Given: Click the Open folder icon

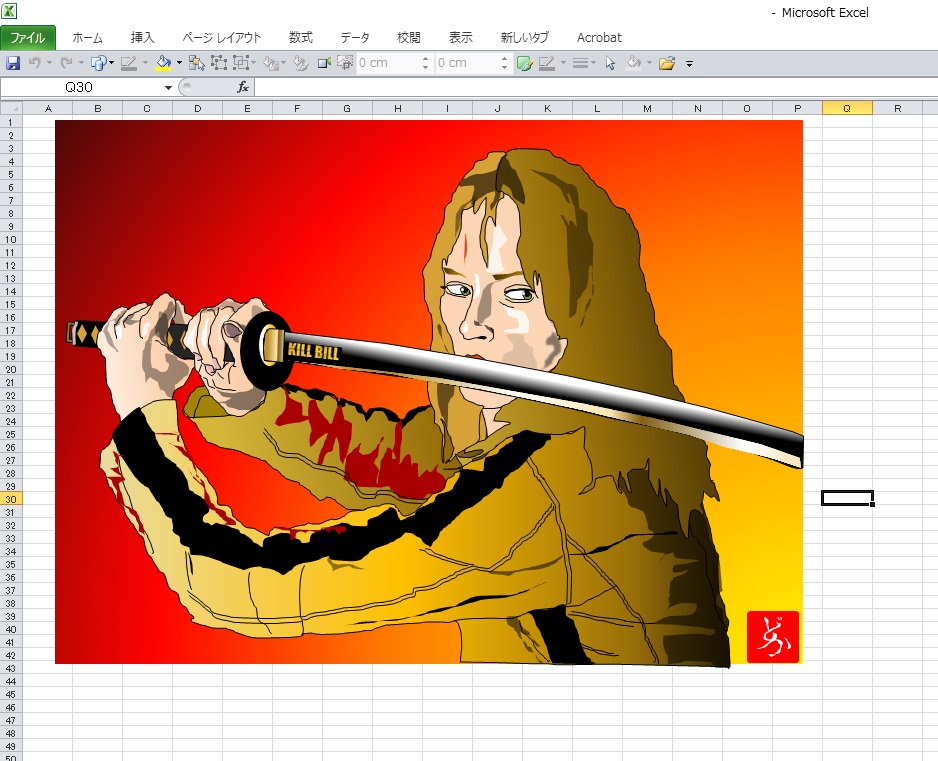Looking at the screenshot, I should tap(667, 63).
